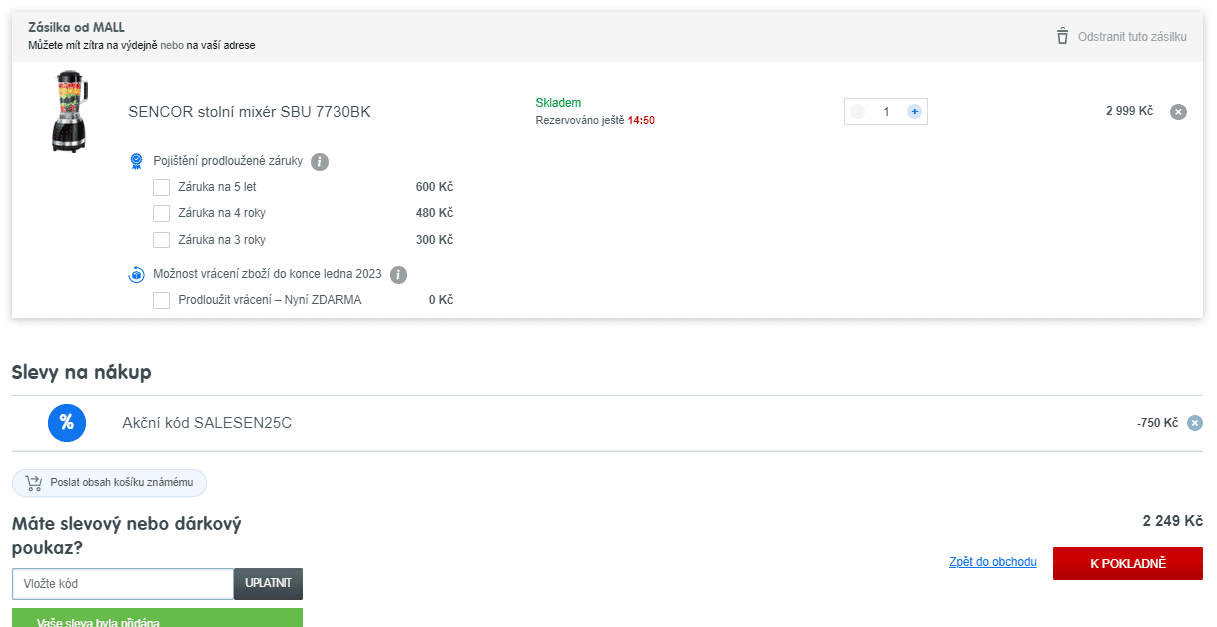Click Akční kód SALESEN25C text
The width and height of the screenshot is (1217, 627).
207,423
